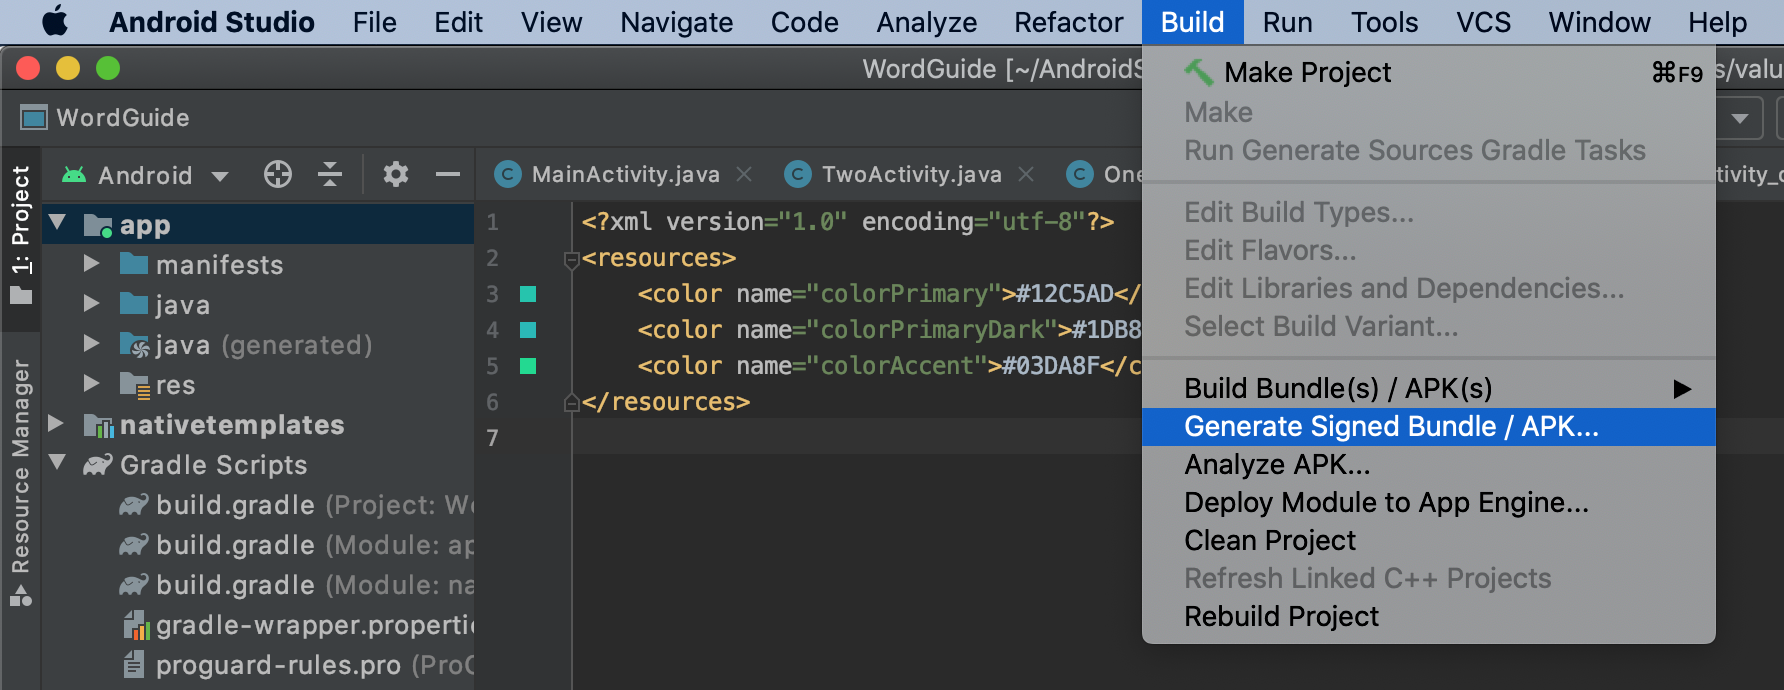Open the Code menu
The width and height of the screenshot is (1784, 690).
click(x=804, y=22)
